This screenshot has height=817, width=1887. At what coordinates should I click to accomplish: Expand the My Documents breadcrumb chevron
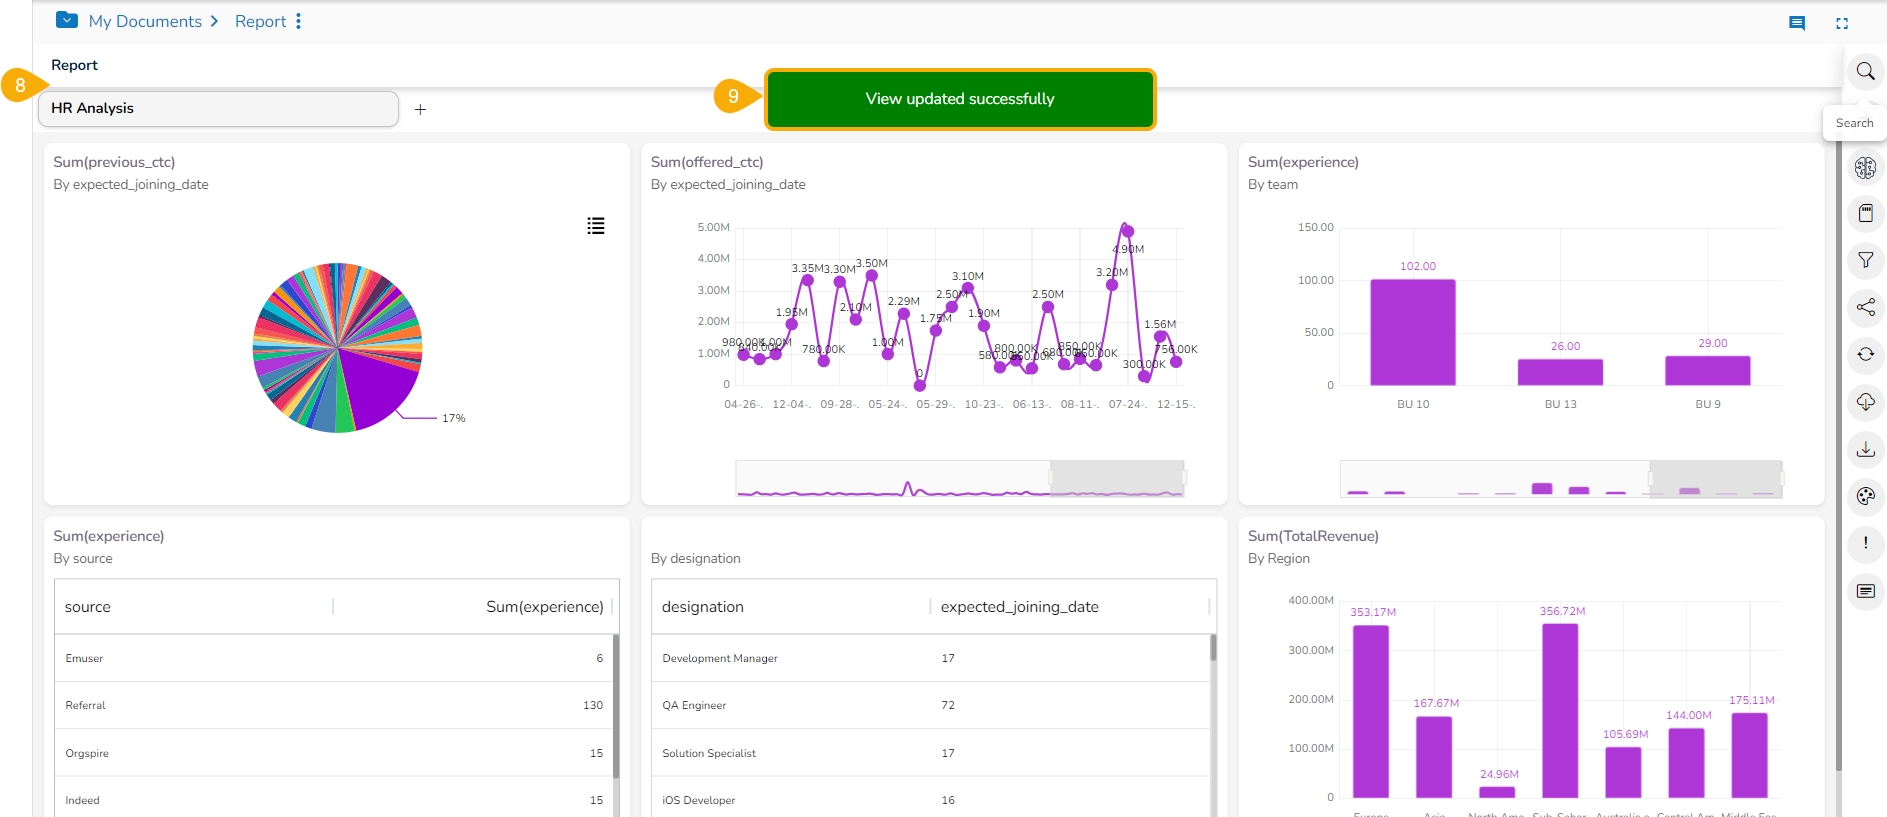[214, 21]
